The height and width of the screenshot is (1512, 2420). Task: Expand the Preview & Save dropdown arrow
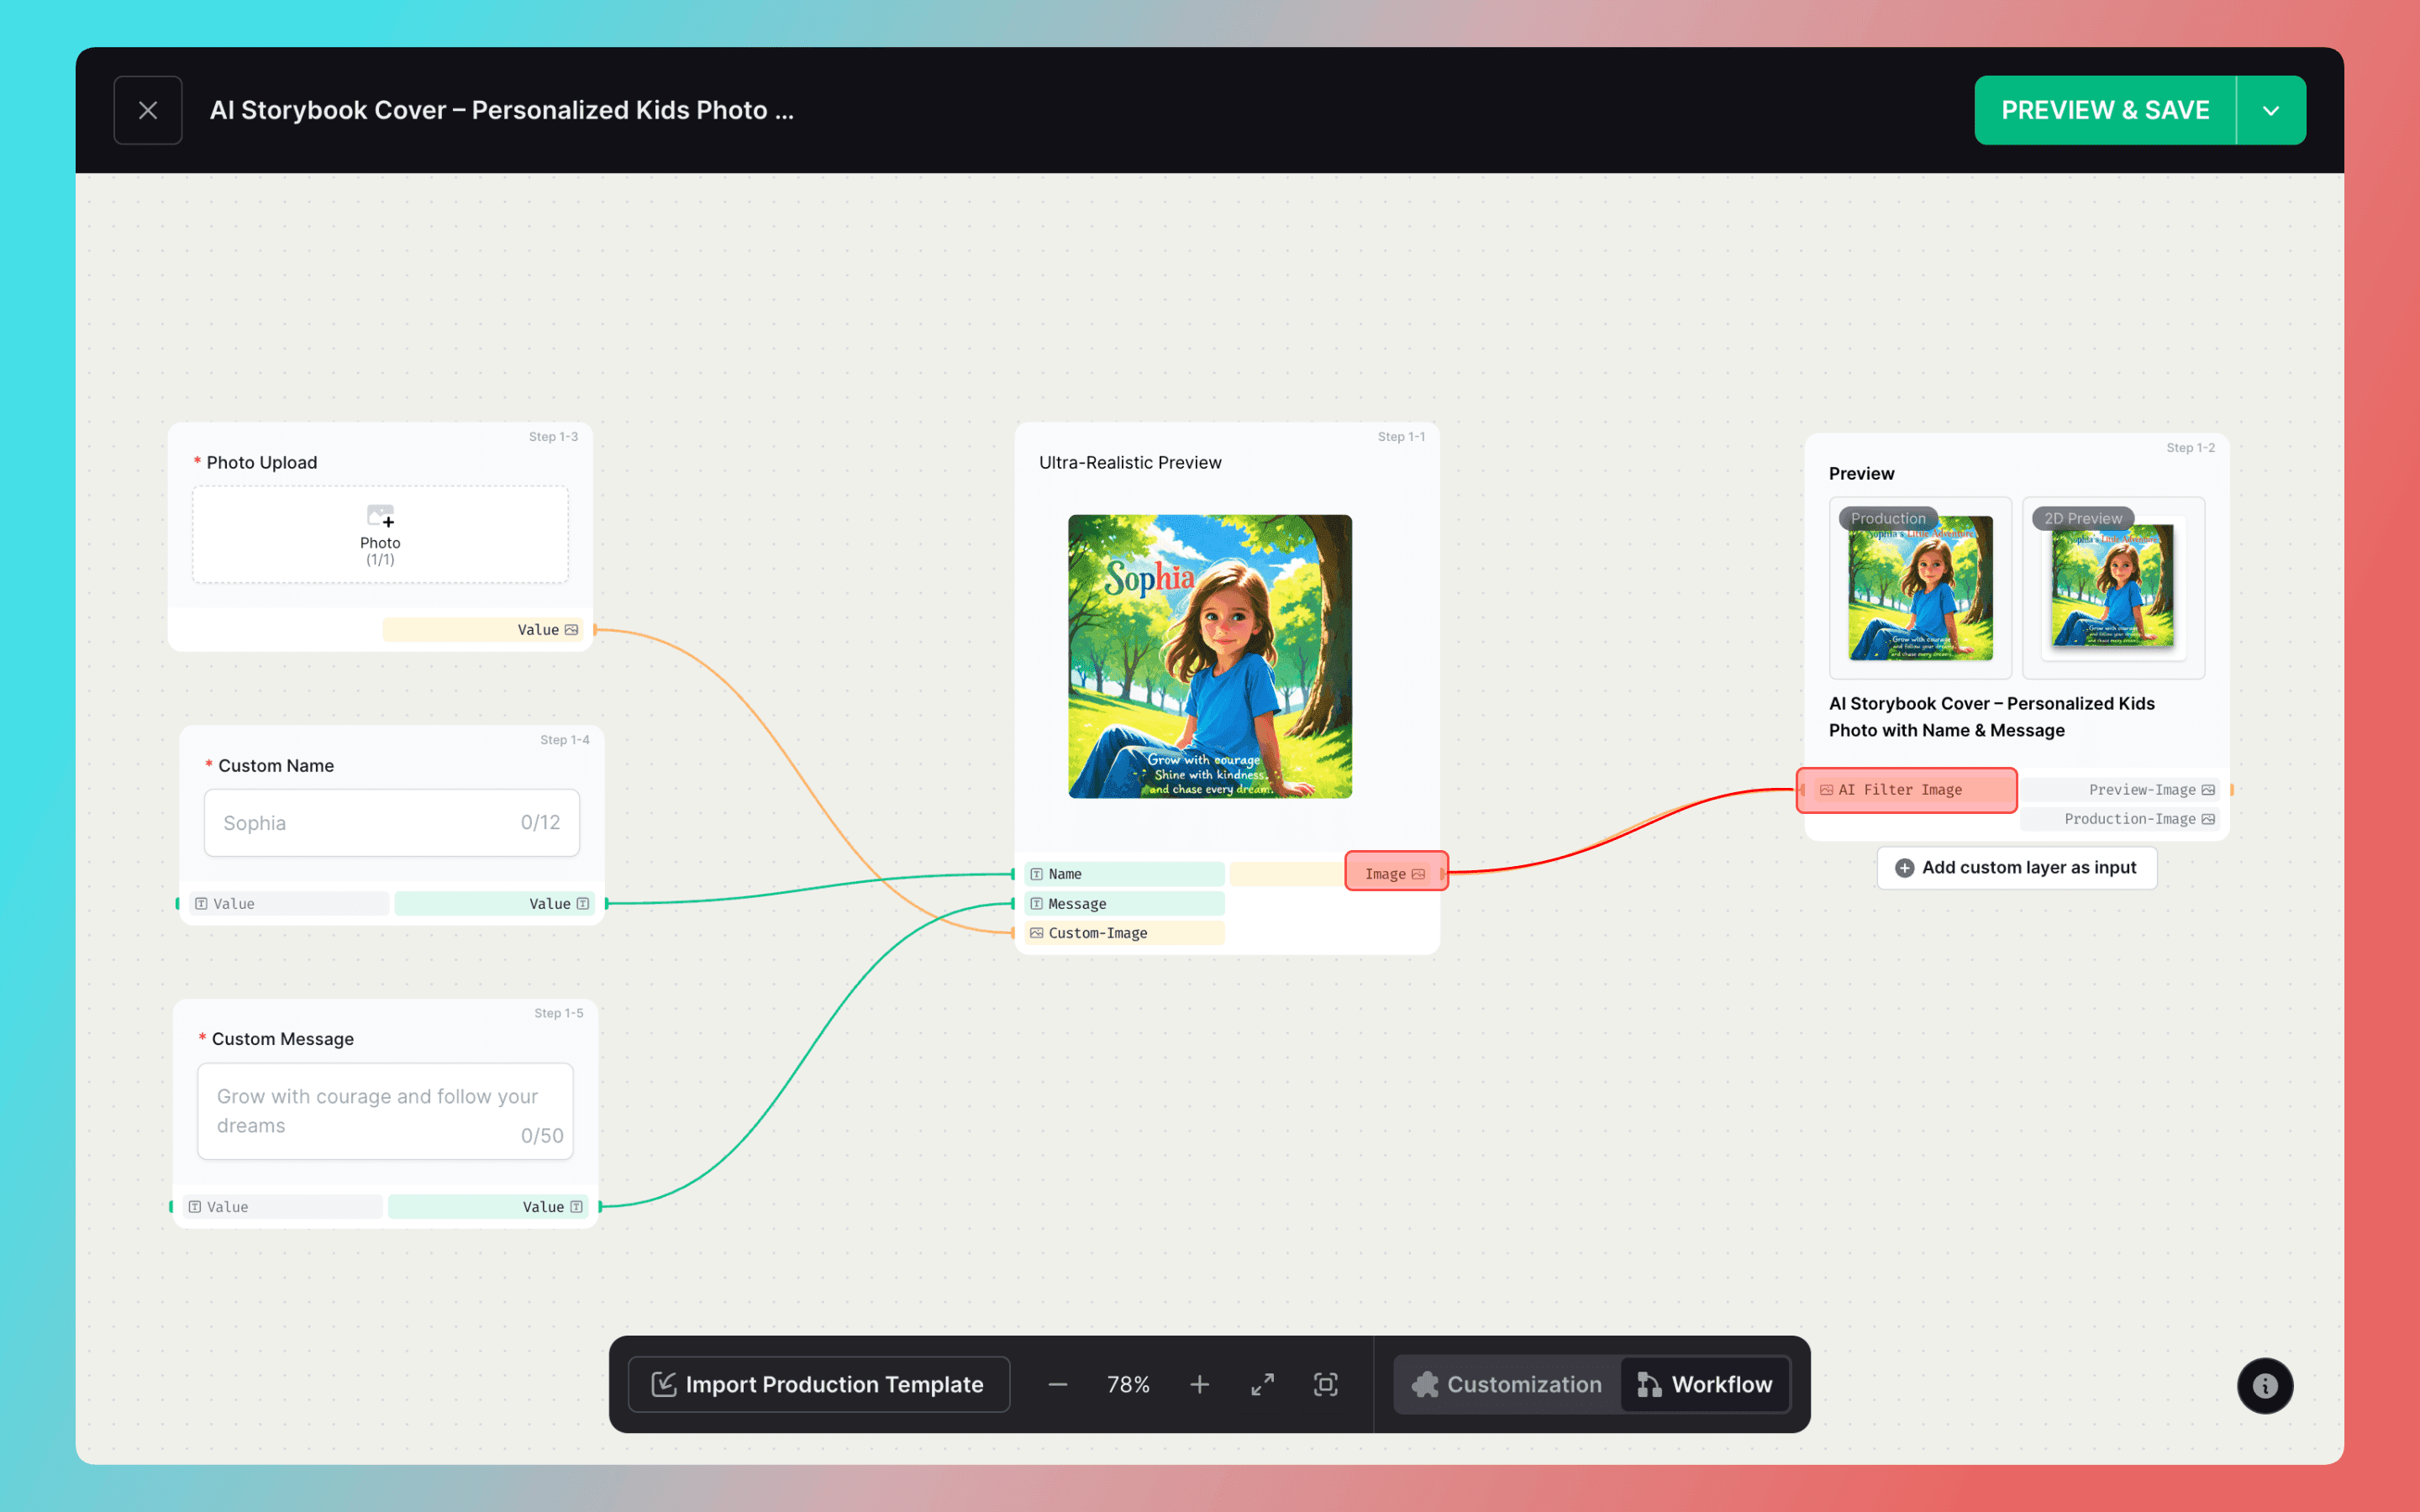point(2271,110)
